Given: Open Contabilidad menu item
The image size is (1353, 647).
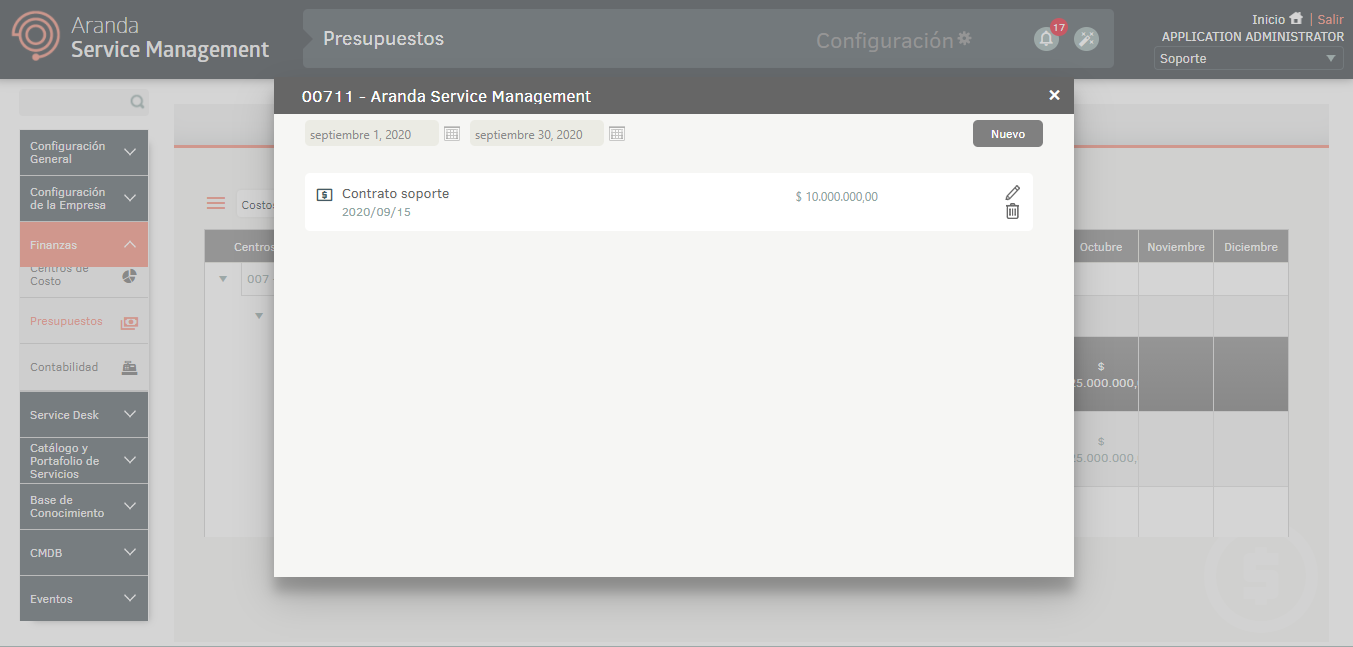Looking at the screenshot, I should point(84,367).
